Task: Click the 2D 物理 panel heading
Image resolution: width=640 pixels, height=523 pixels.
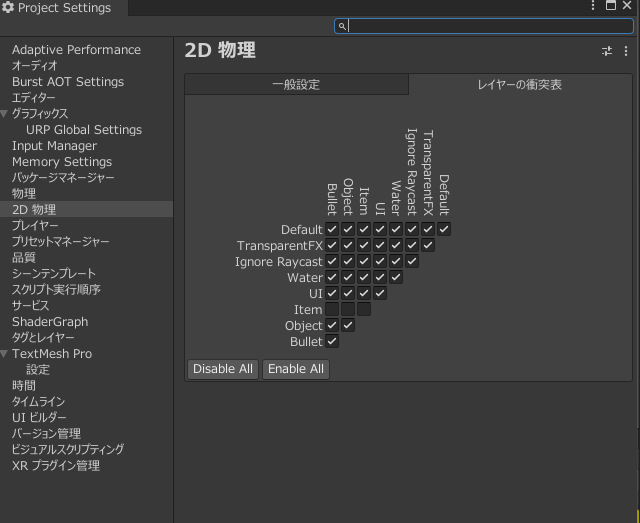Action: (220, 50)
